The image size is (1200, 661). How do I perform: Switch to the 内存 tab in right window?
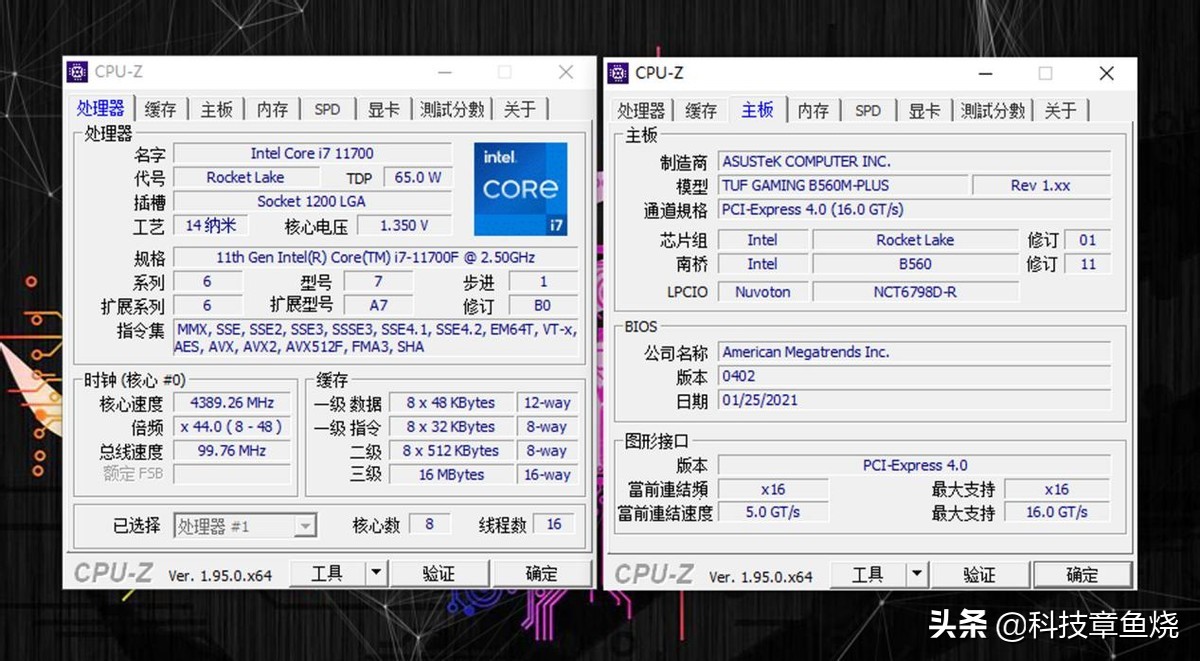point(814,111)
